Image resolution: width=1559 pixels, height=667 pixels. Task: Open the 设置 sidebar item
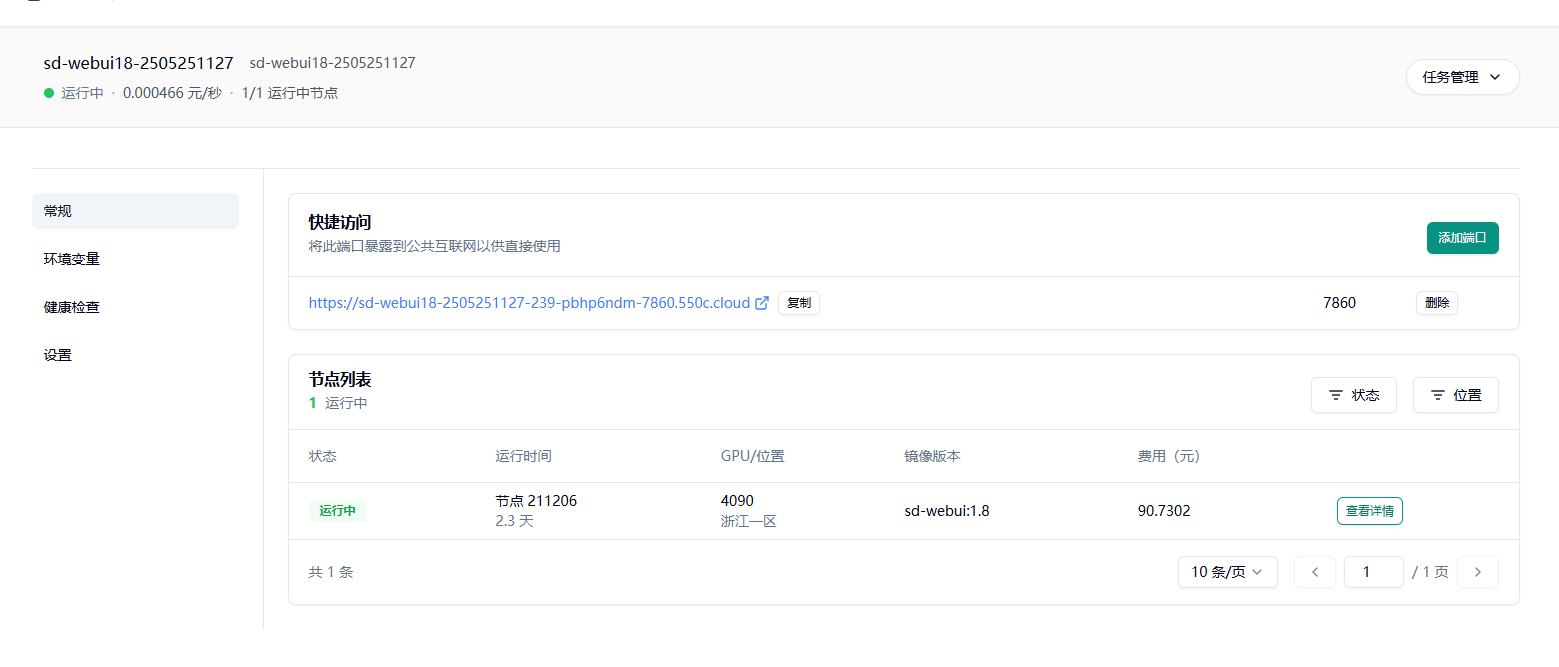point(58,355)
